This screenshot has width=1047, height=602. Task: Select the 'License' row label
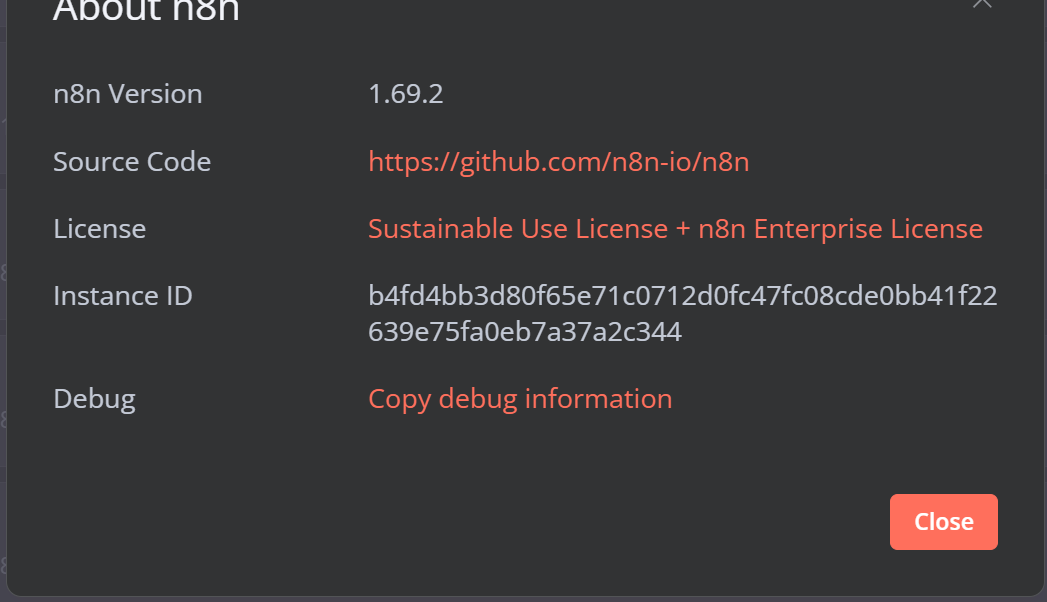99,229
